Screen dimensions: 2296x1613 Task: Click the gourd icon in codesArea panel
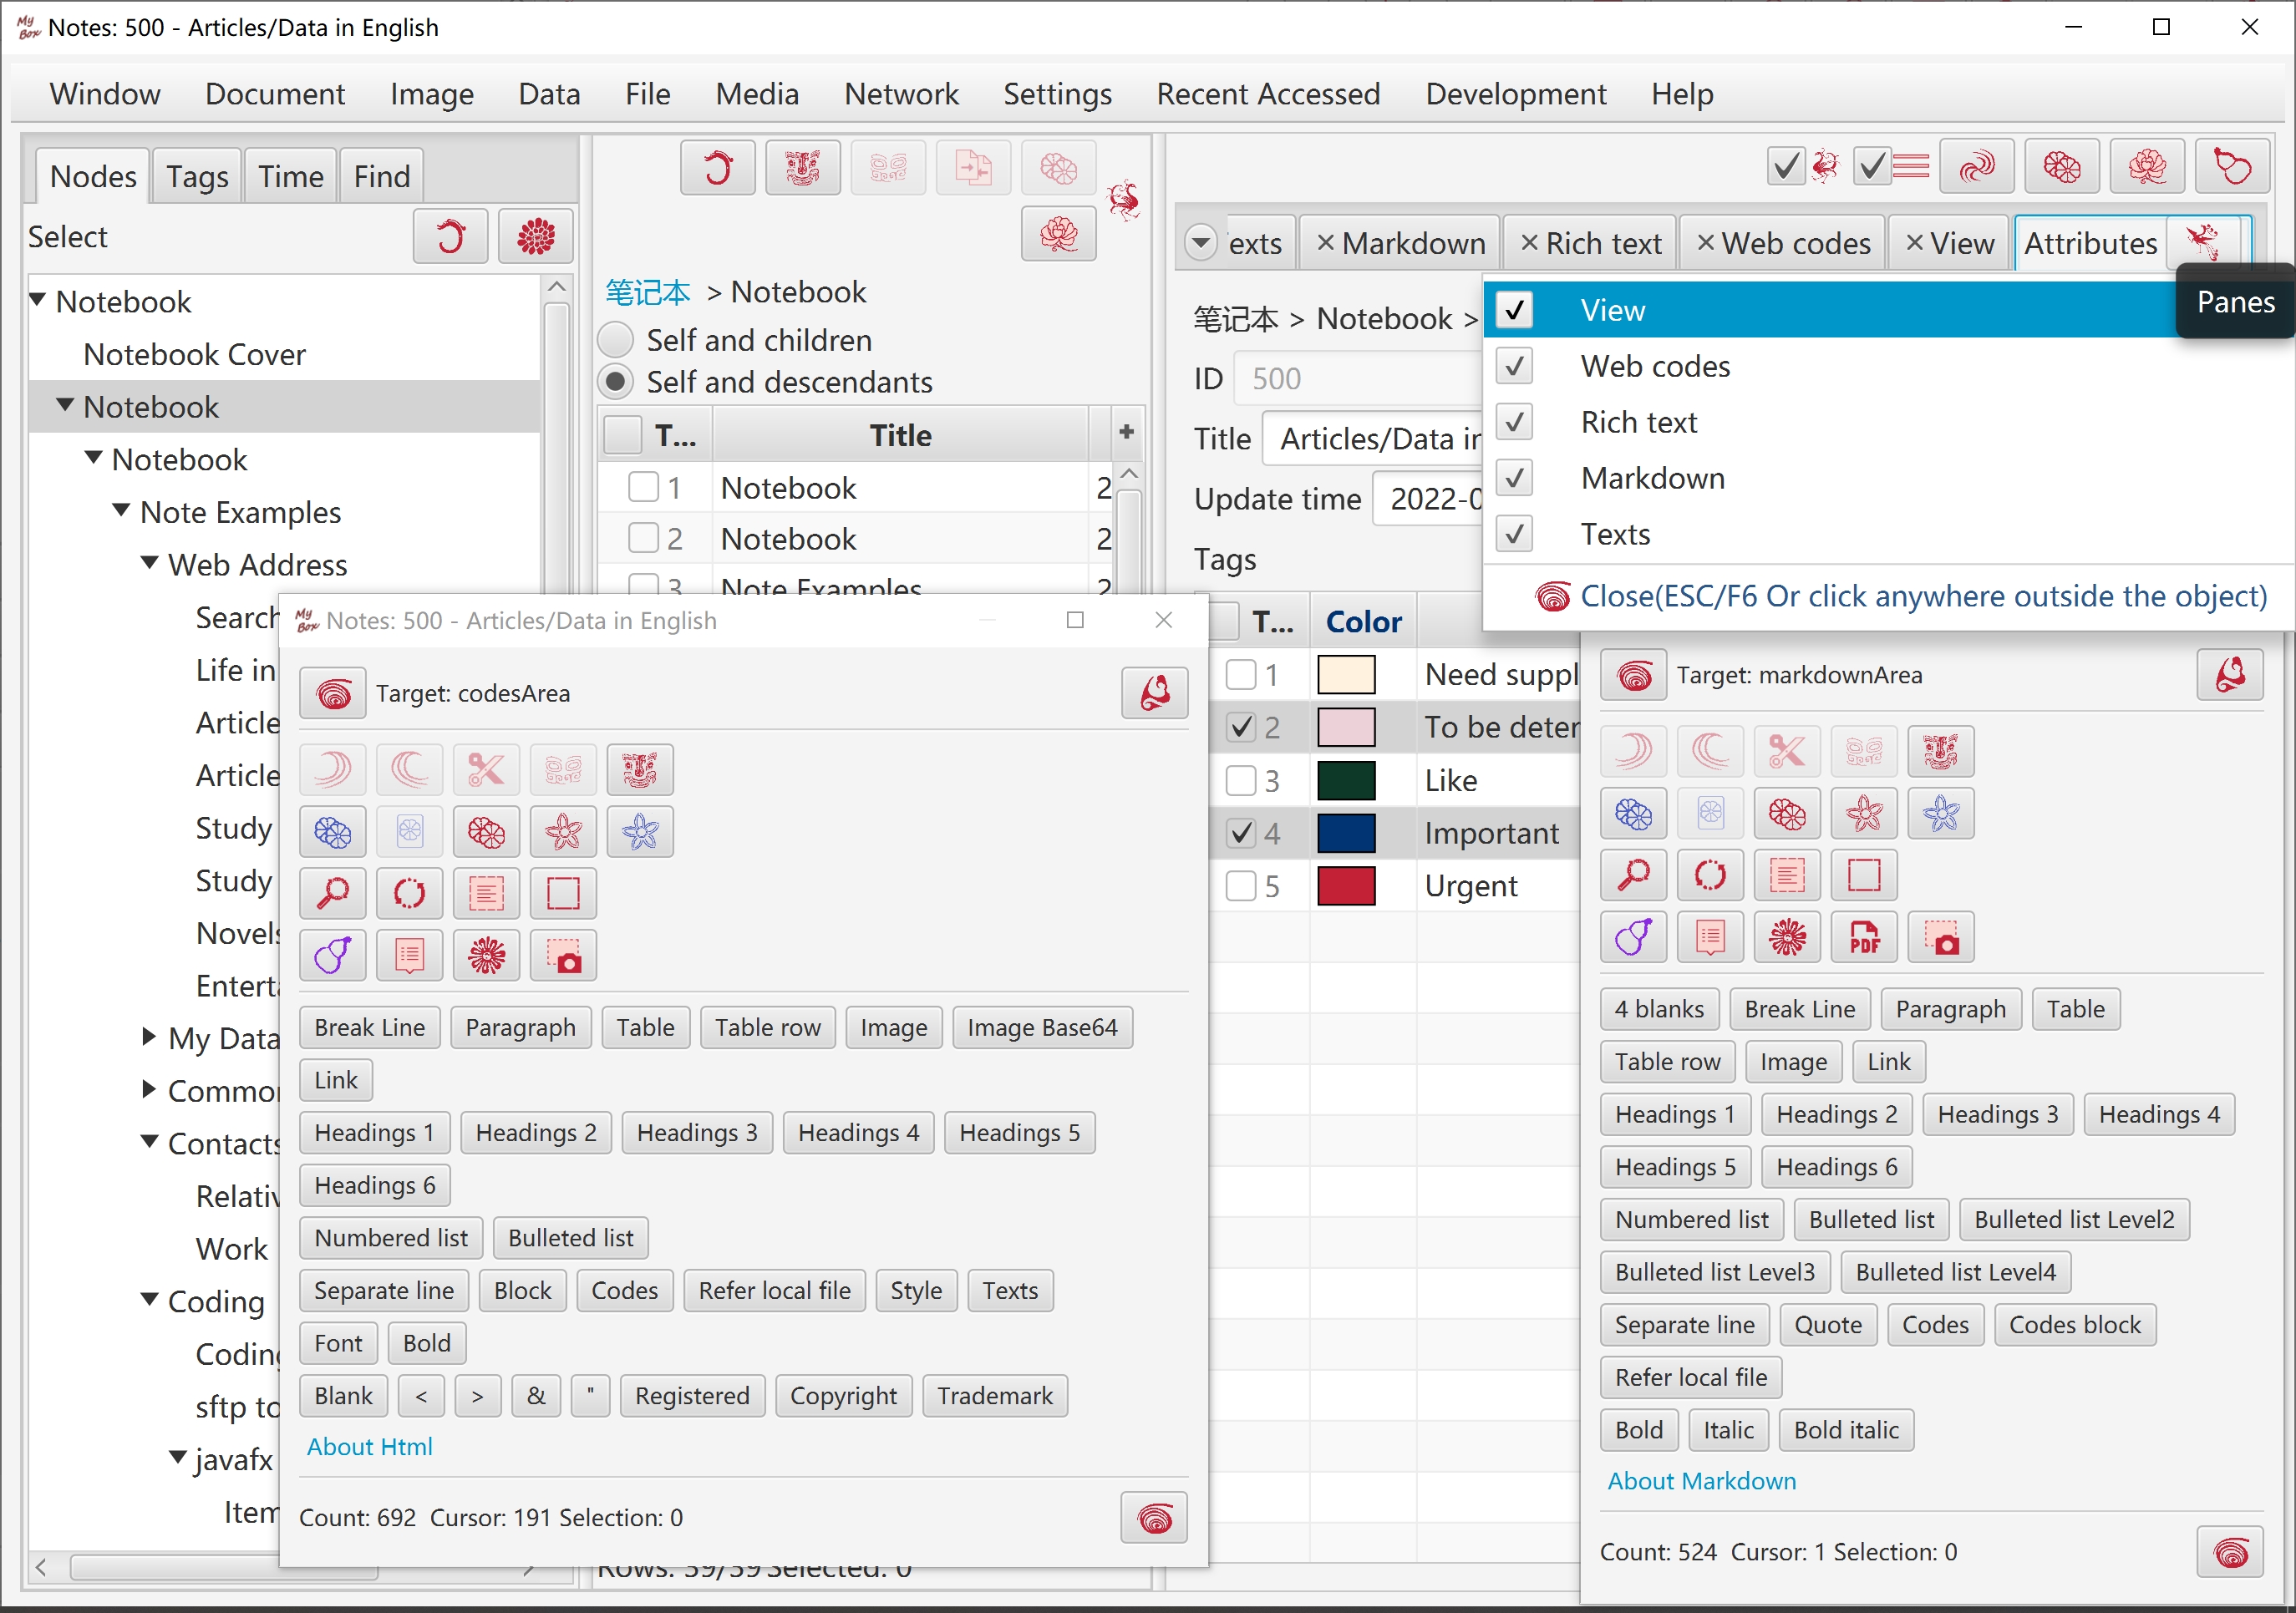coord(333,955)
